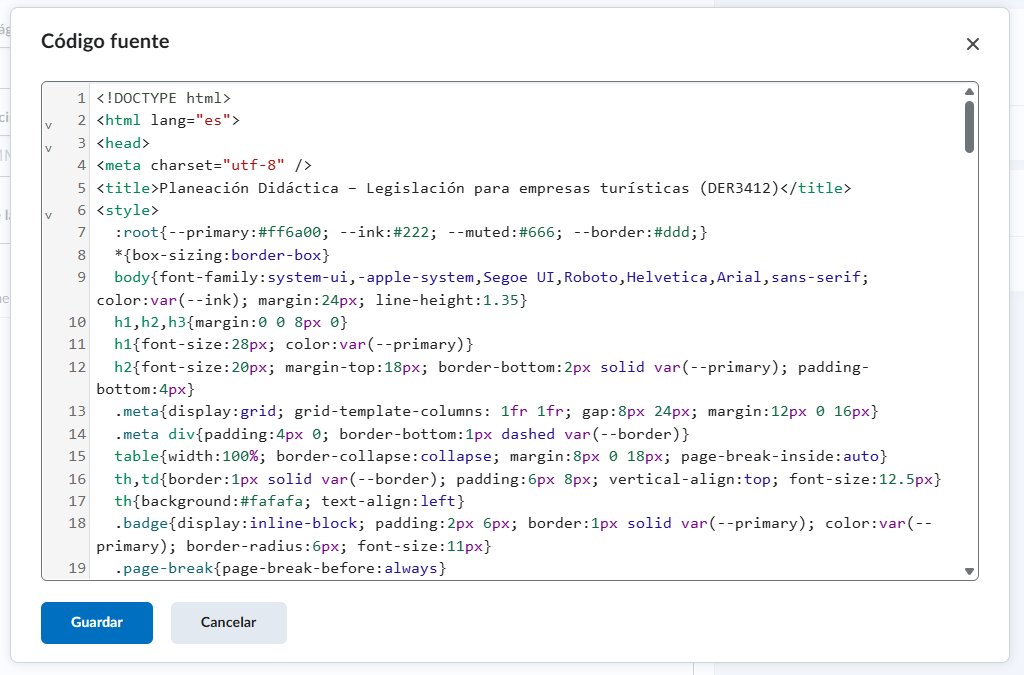Fold the head element on line 3

tap(48, 148)
